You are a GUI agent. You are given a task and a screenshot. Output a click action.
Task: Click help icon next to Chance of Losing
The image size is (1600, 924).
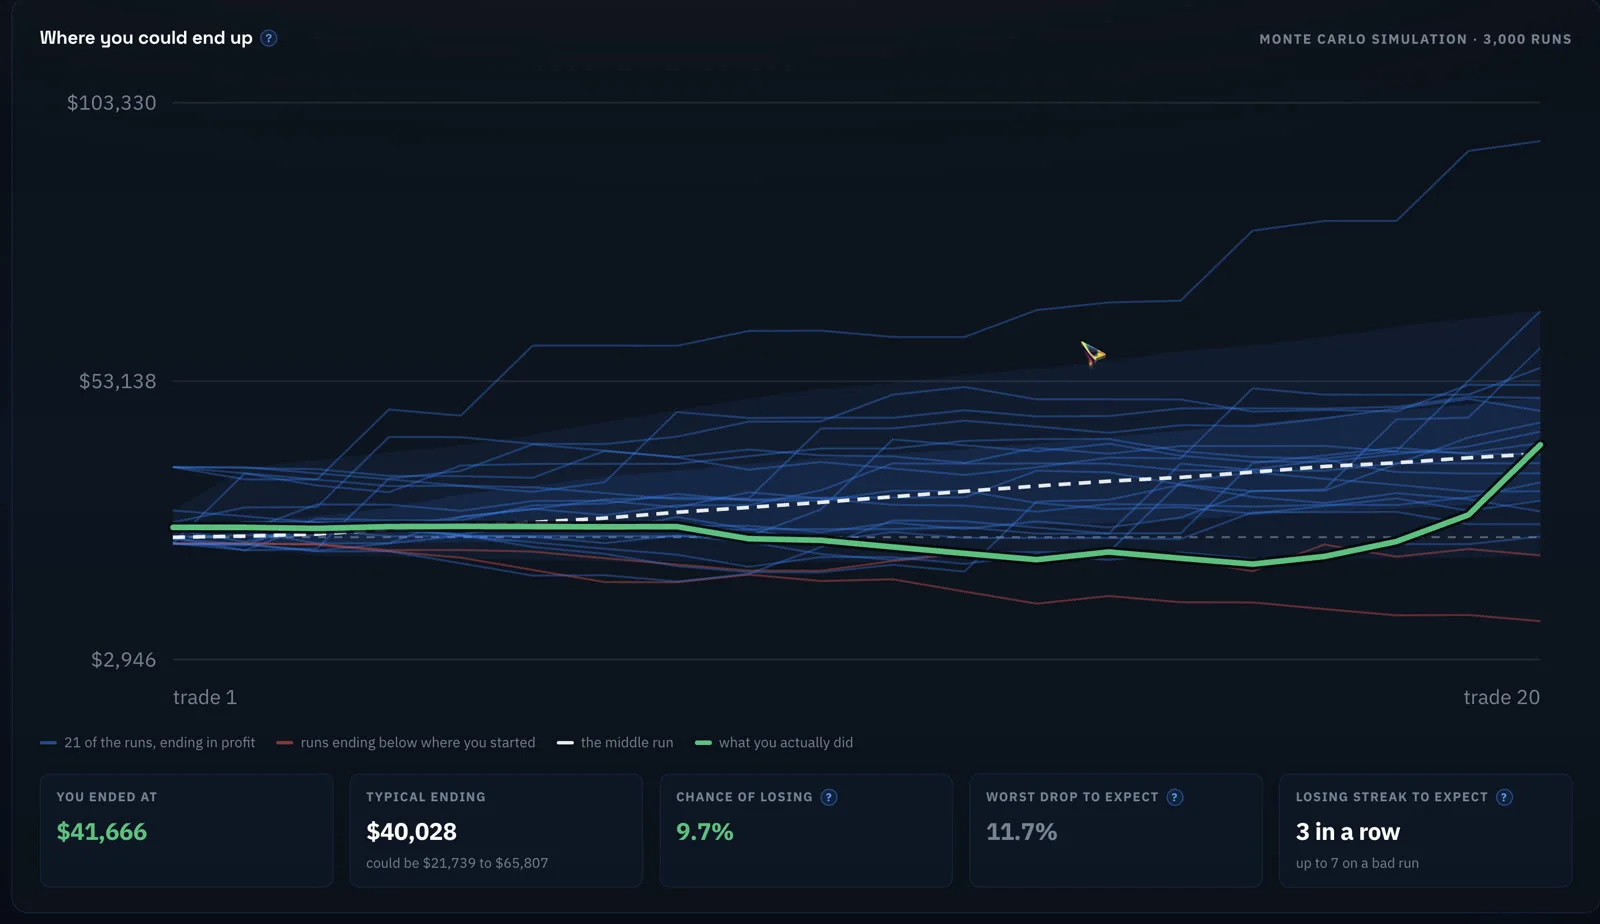click(x=829, y=797)
